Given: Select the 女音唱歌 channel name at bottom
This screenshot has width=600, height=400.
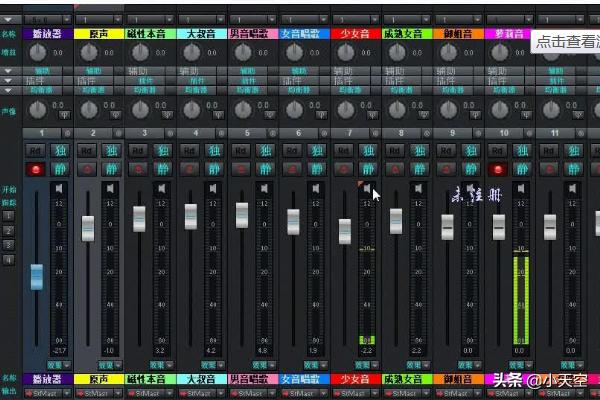Looking at the screenshot, I should click(x=304, y=380).
